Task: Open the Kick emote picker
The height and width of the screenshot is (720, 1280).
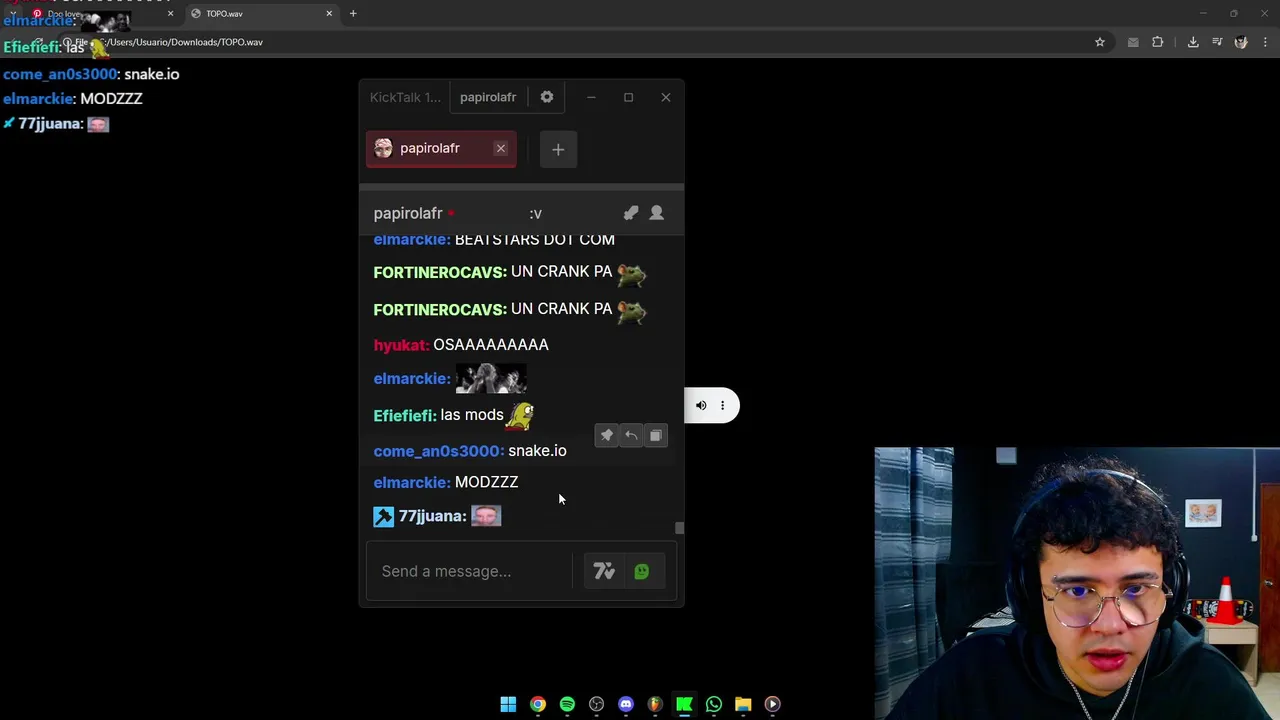Action: tap(641, 571)
